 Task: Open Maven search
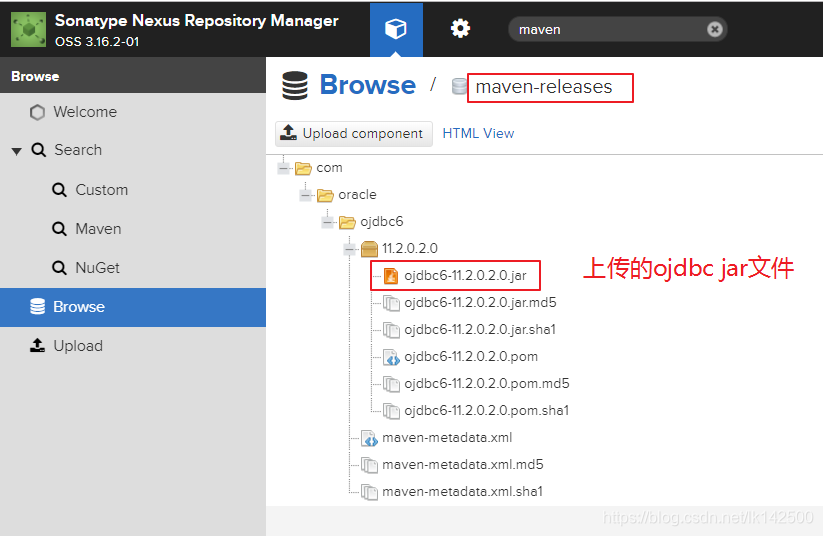point(98,229)
